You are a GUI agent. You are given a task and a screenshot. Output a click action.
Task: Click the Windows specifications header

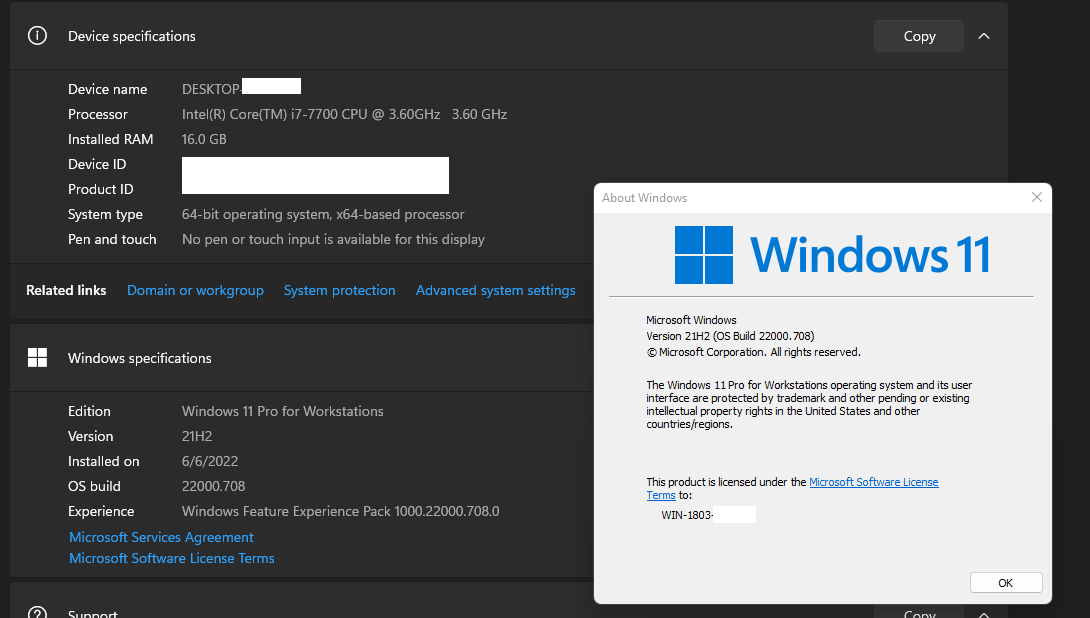140,358
